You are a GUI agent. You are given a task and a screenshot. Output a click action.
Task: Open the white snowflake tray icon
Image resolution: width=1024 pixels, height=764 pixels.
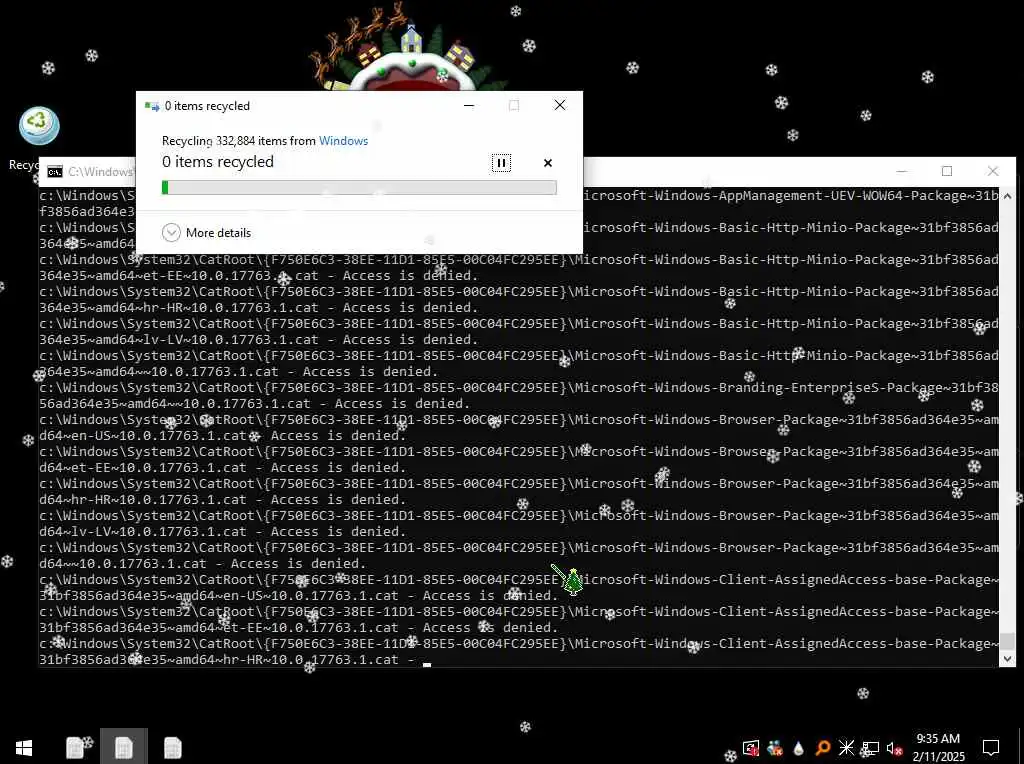(846, 748)
